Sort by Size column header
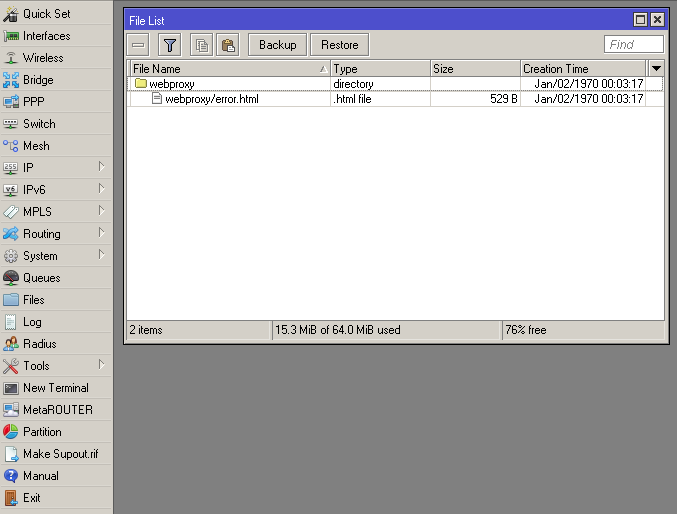 475,69
